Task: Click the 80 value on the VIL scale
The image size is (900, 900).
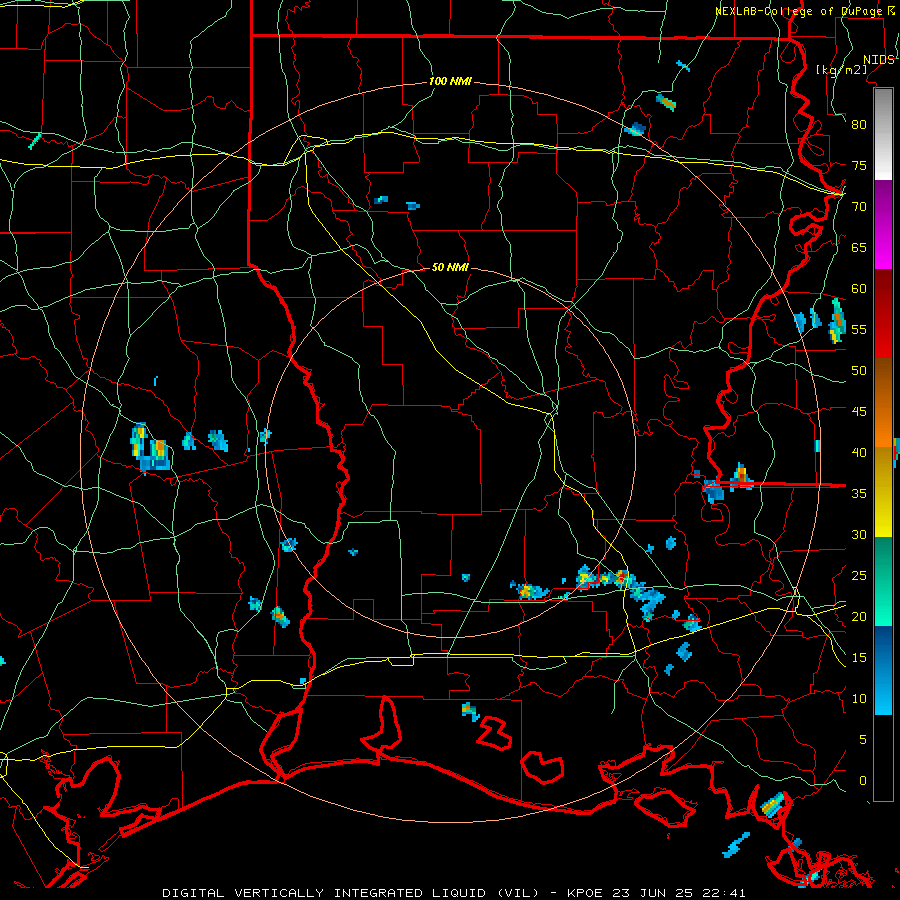Action: (859, 125)
